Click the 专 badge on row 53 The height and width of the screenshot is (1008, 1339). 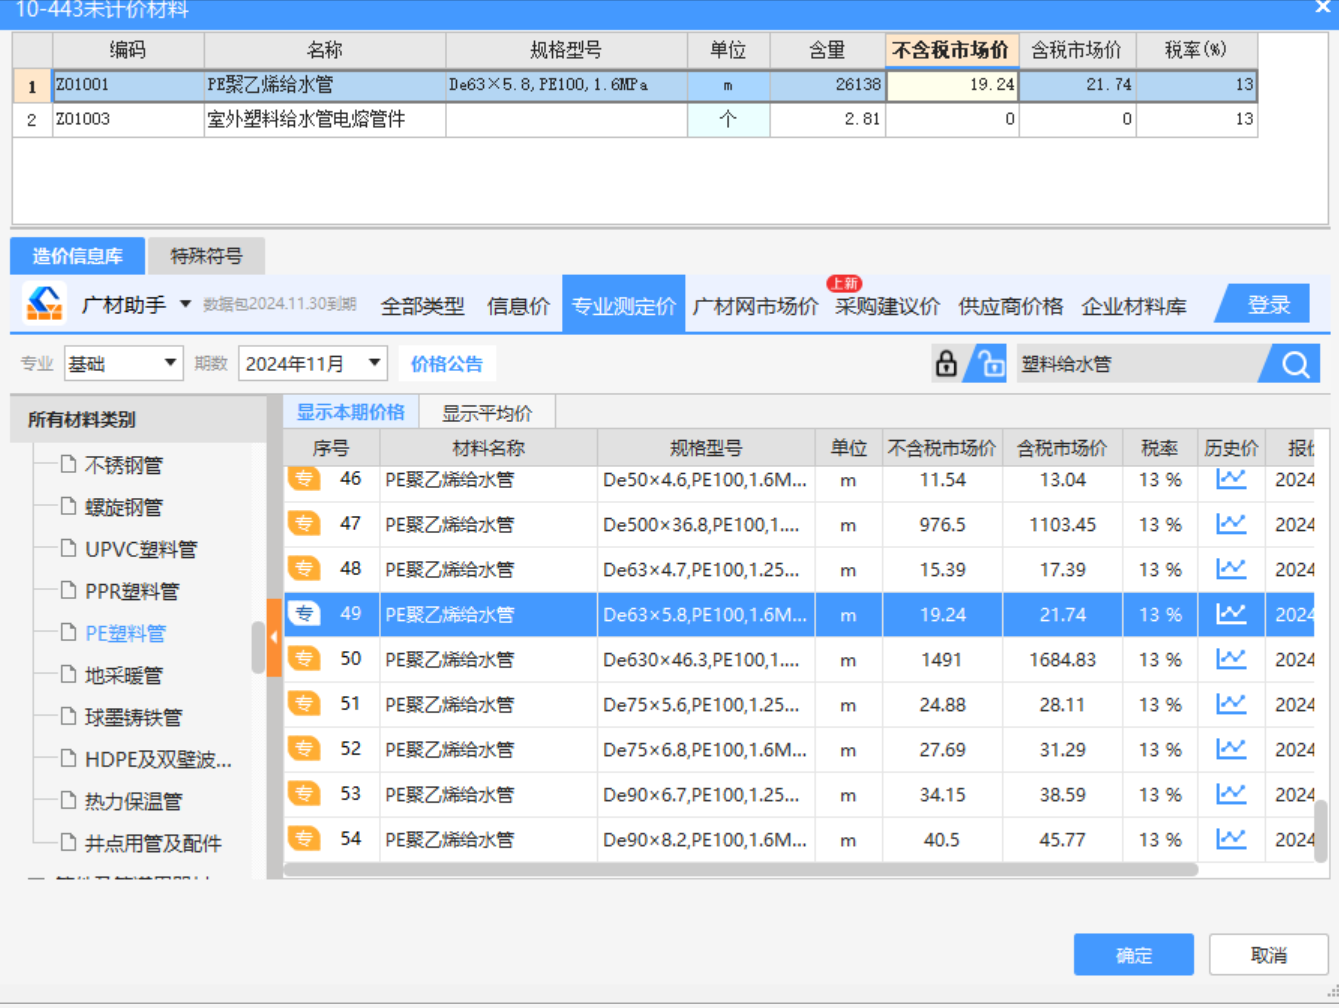tap(304, 793)
